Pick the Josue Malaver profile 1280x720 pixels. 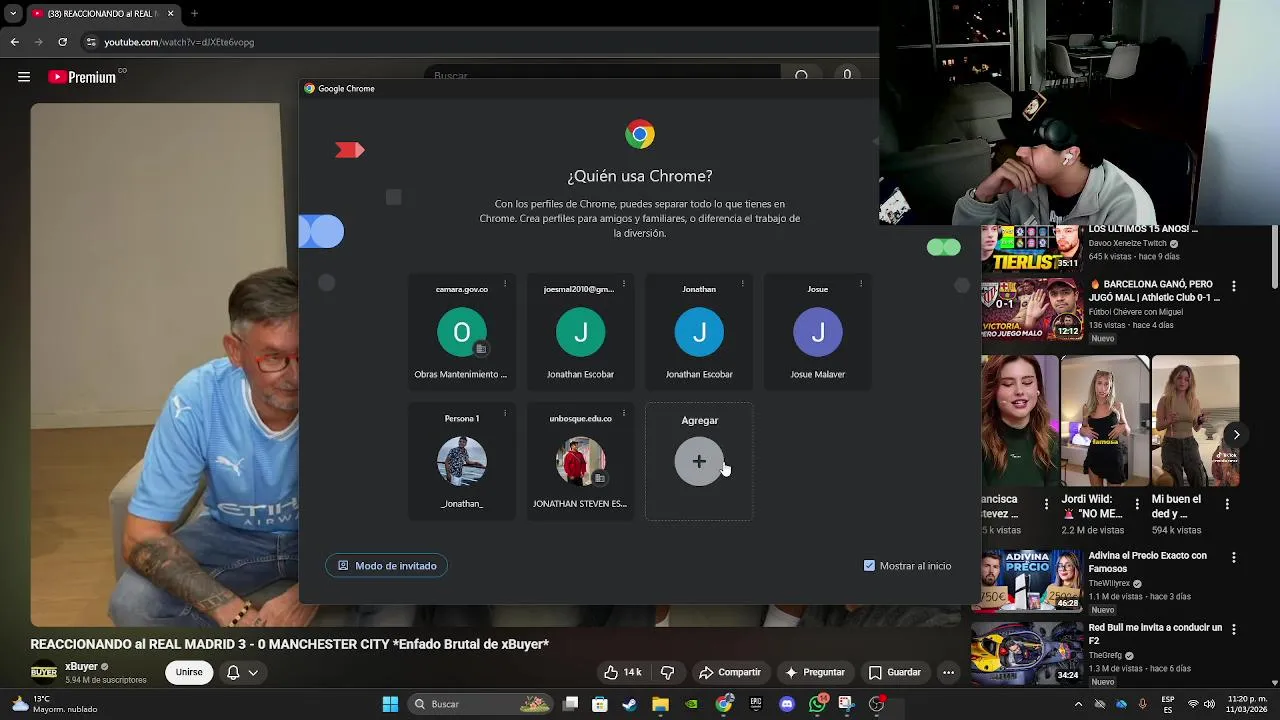click(x=818, y=332)
